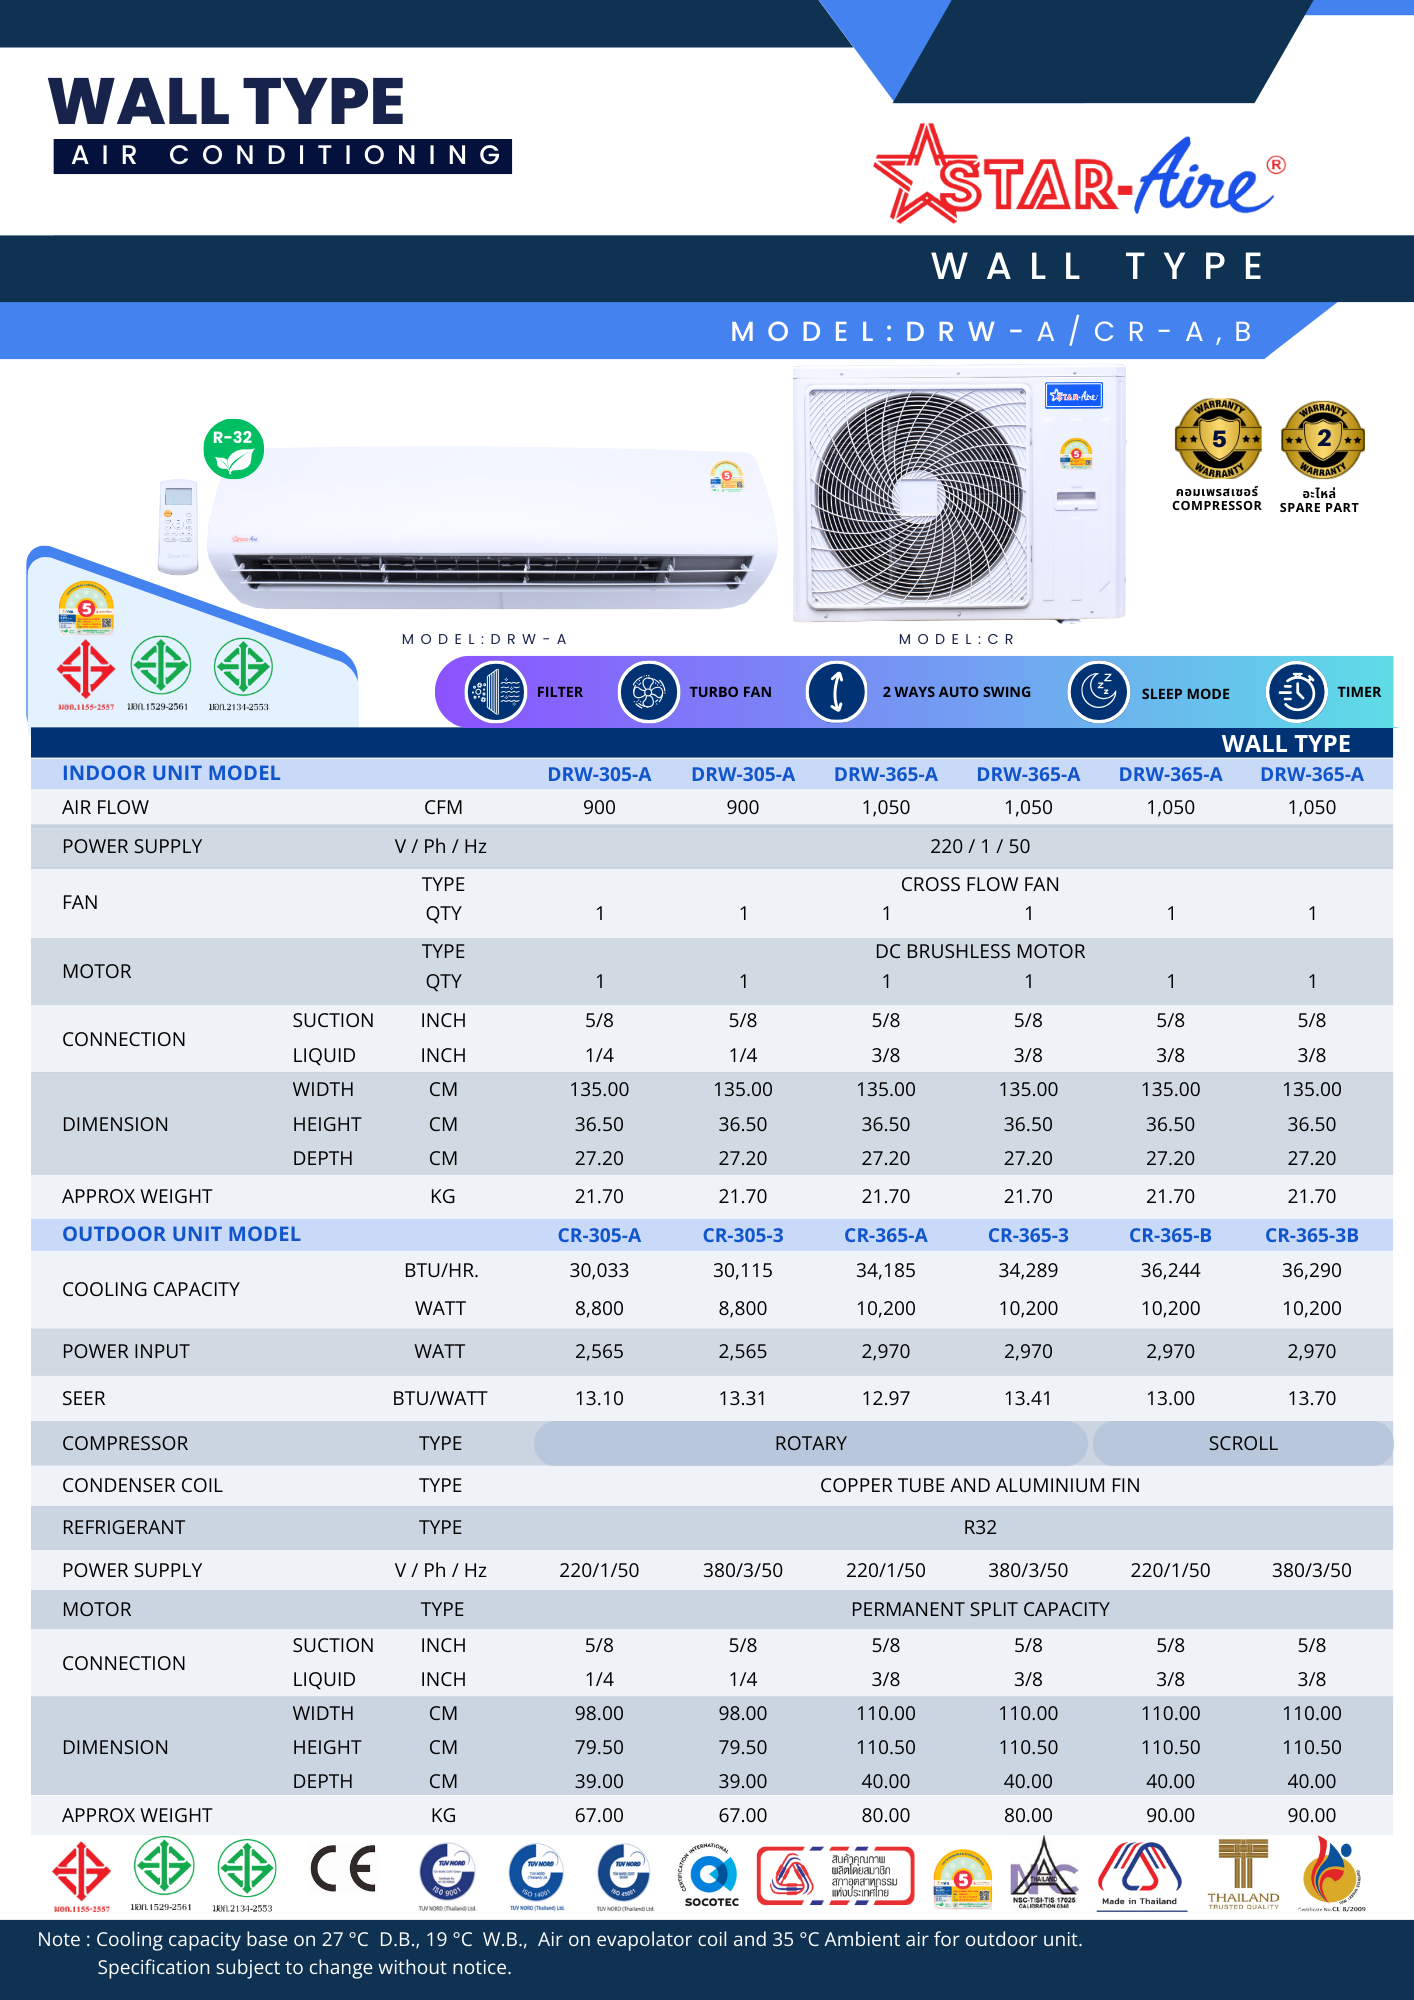1414x2000 pixels.
Task: Click the indoor unit product image
Action: point(492,528)
